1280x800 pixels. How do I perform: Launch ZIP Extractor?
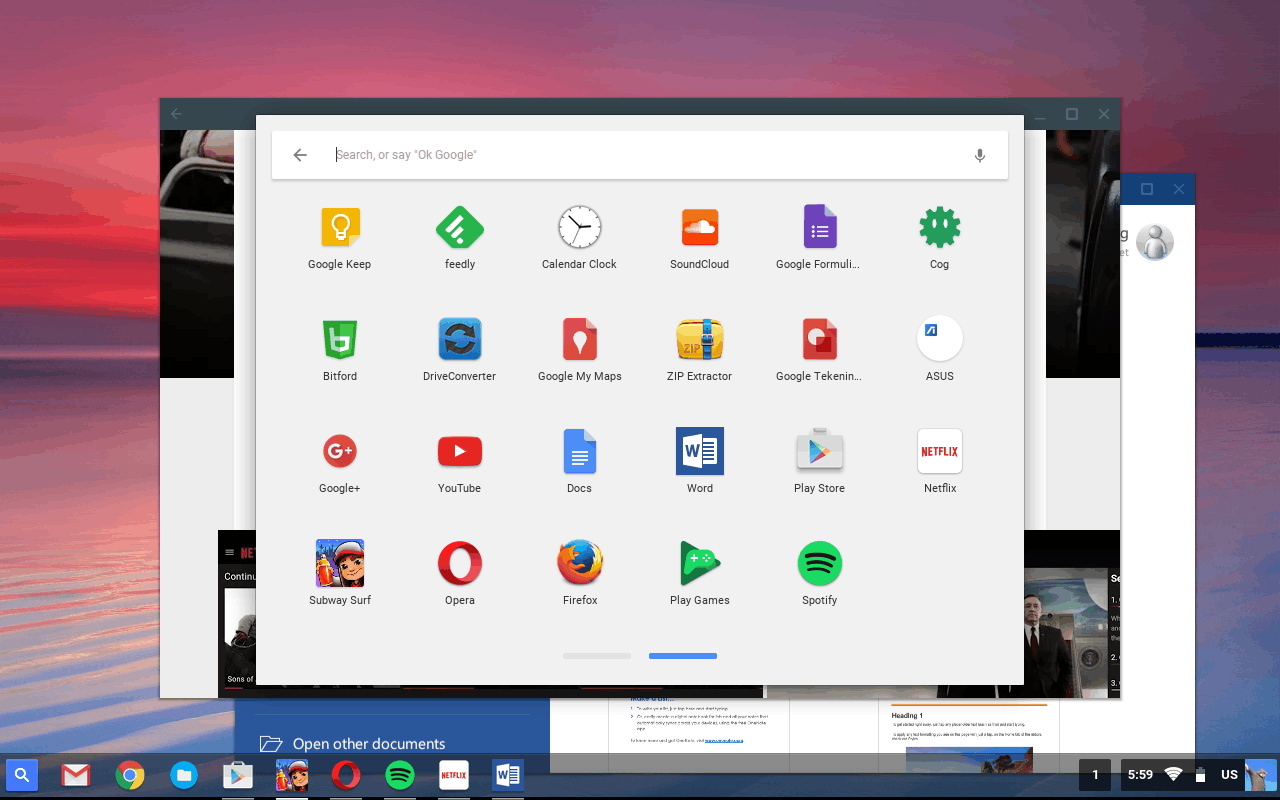700,340
